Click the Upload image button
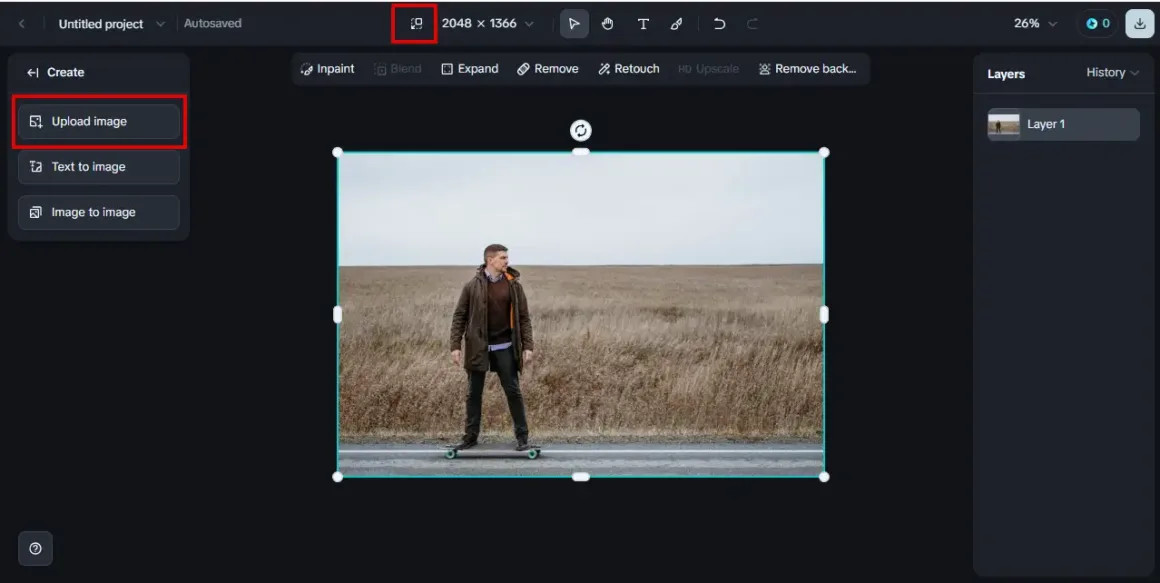This screenshot has width=1160, height=583. [x=98, y=122]
